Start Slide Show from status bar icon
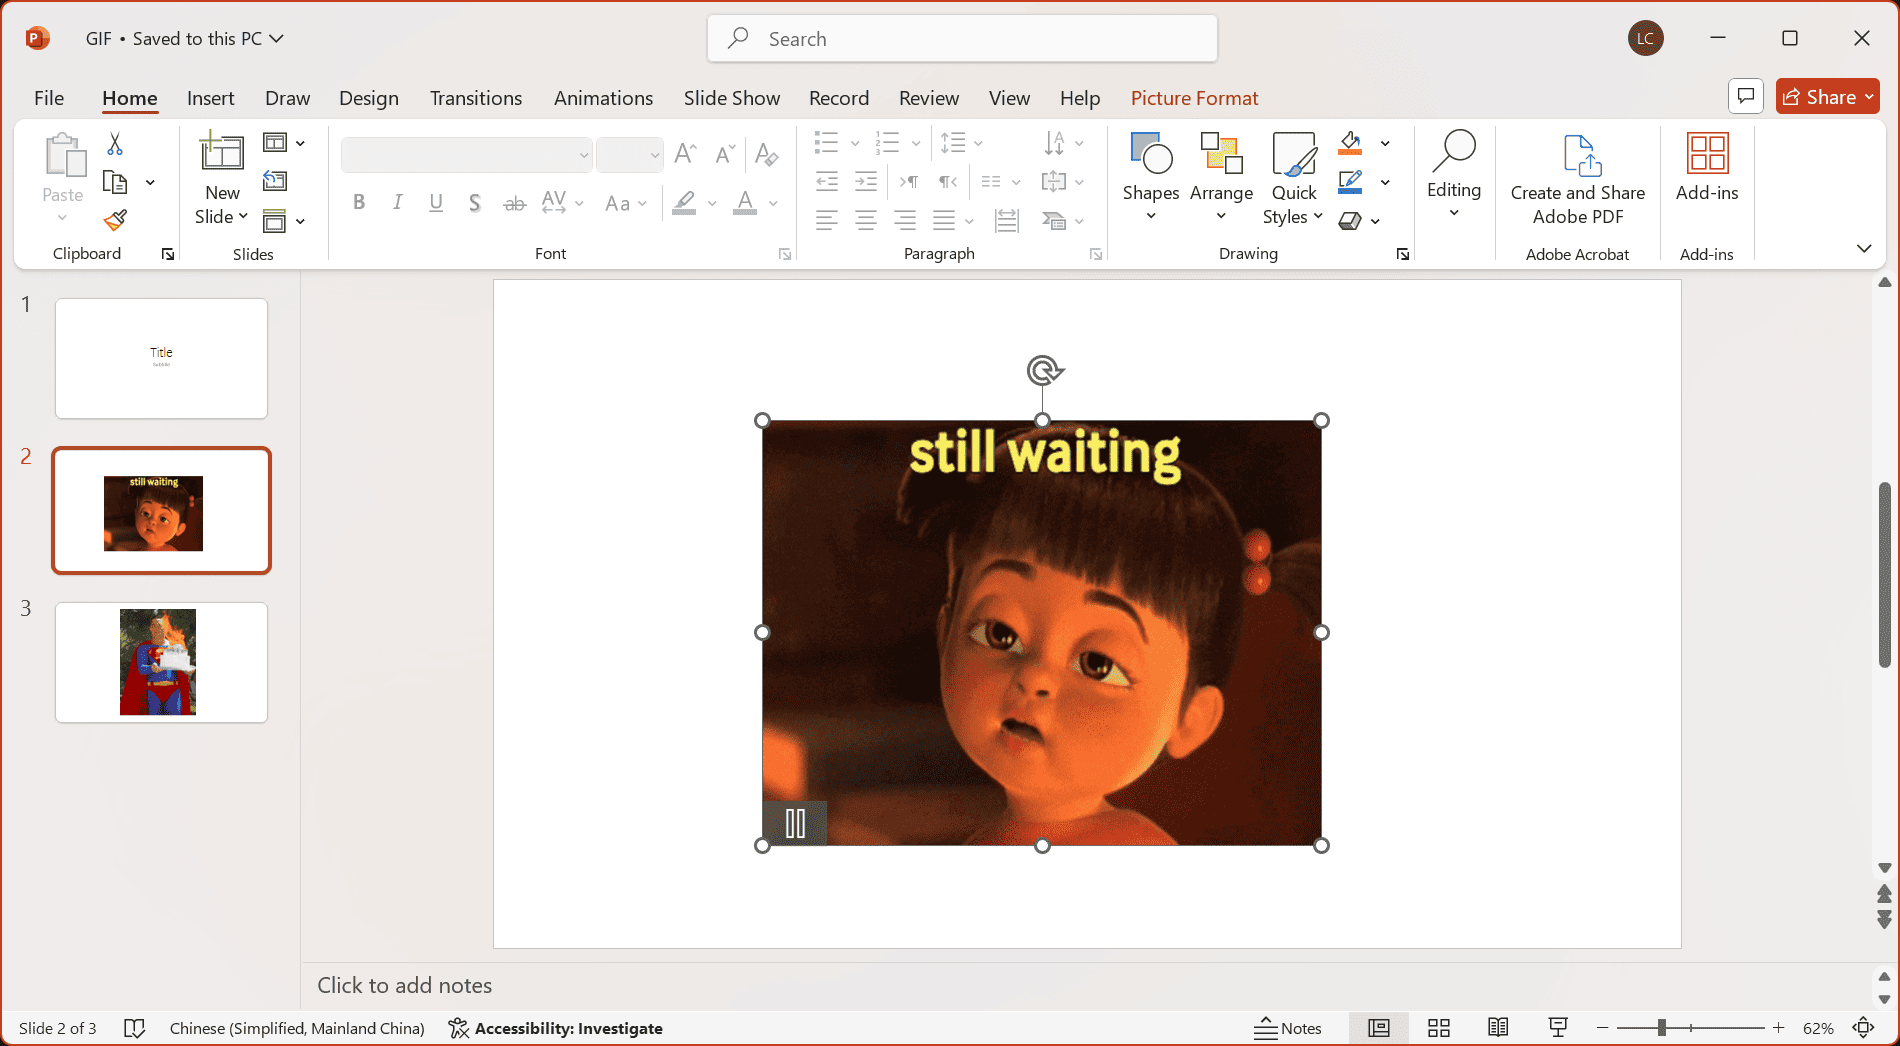This screenshot has height=1046, width=1900. tap(1558, 1028)
